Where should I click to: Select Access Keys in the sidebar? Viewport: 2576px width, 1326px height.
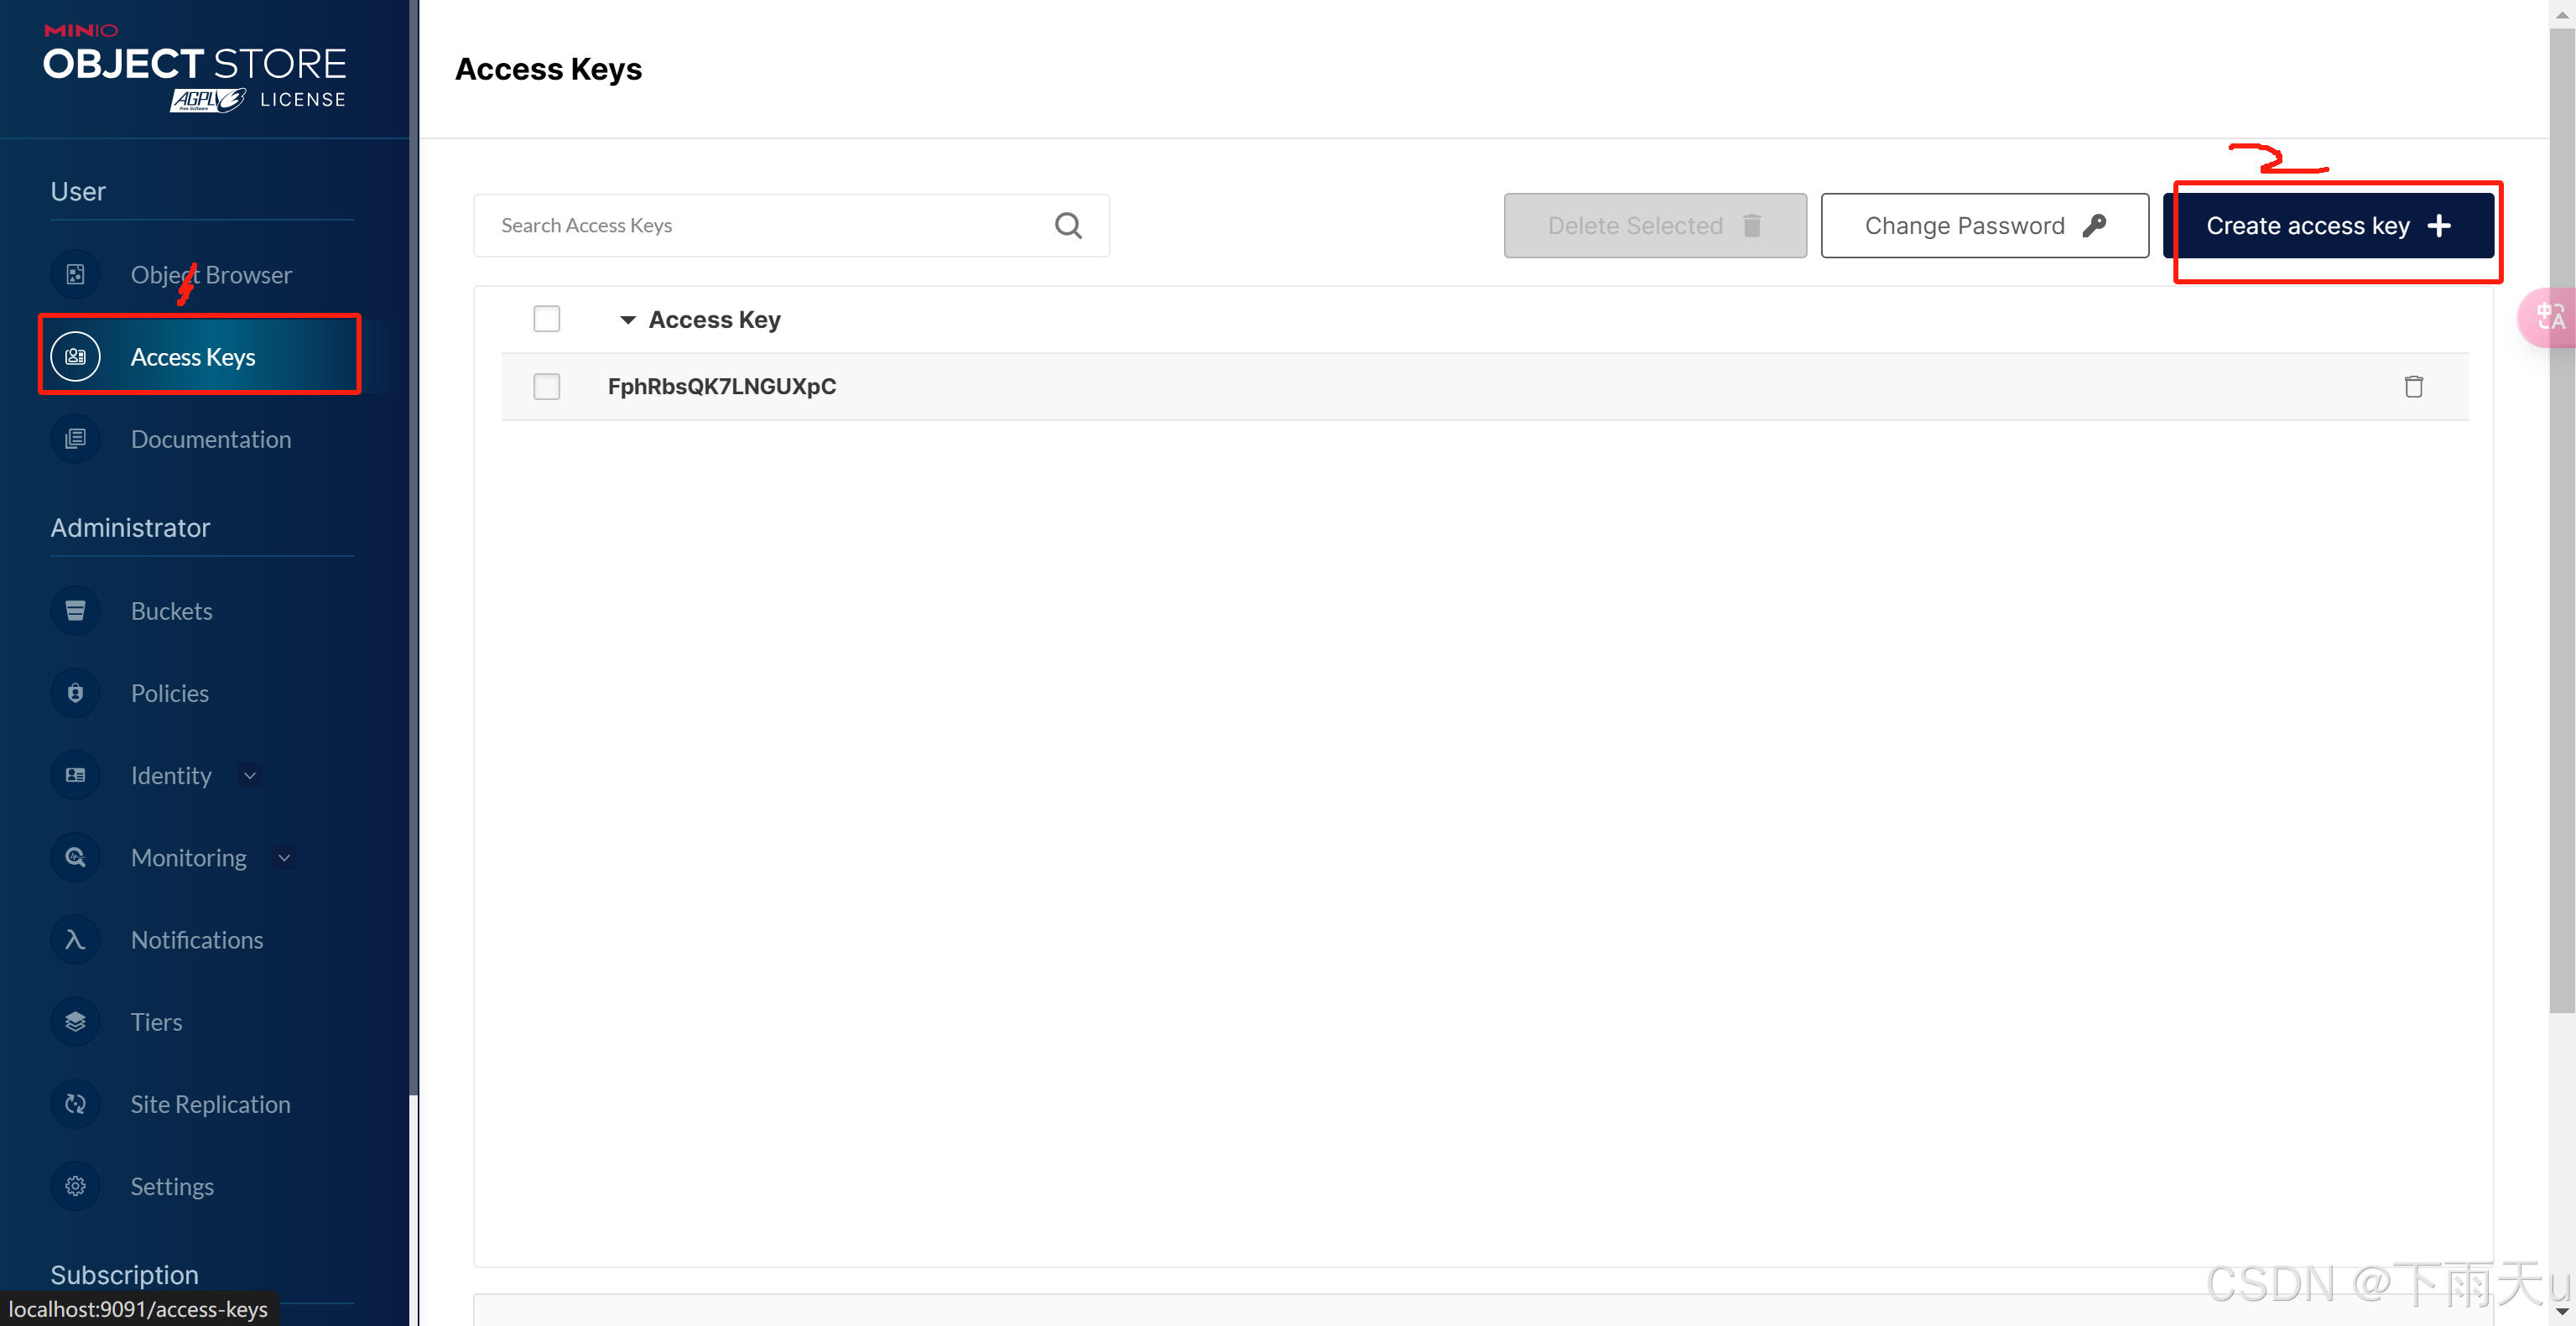193,357
